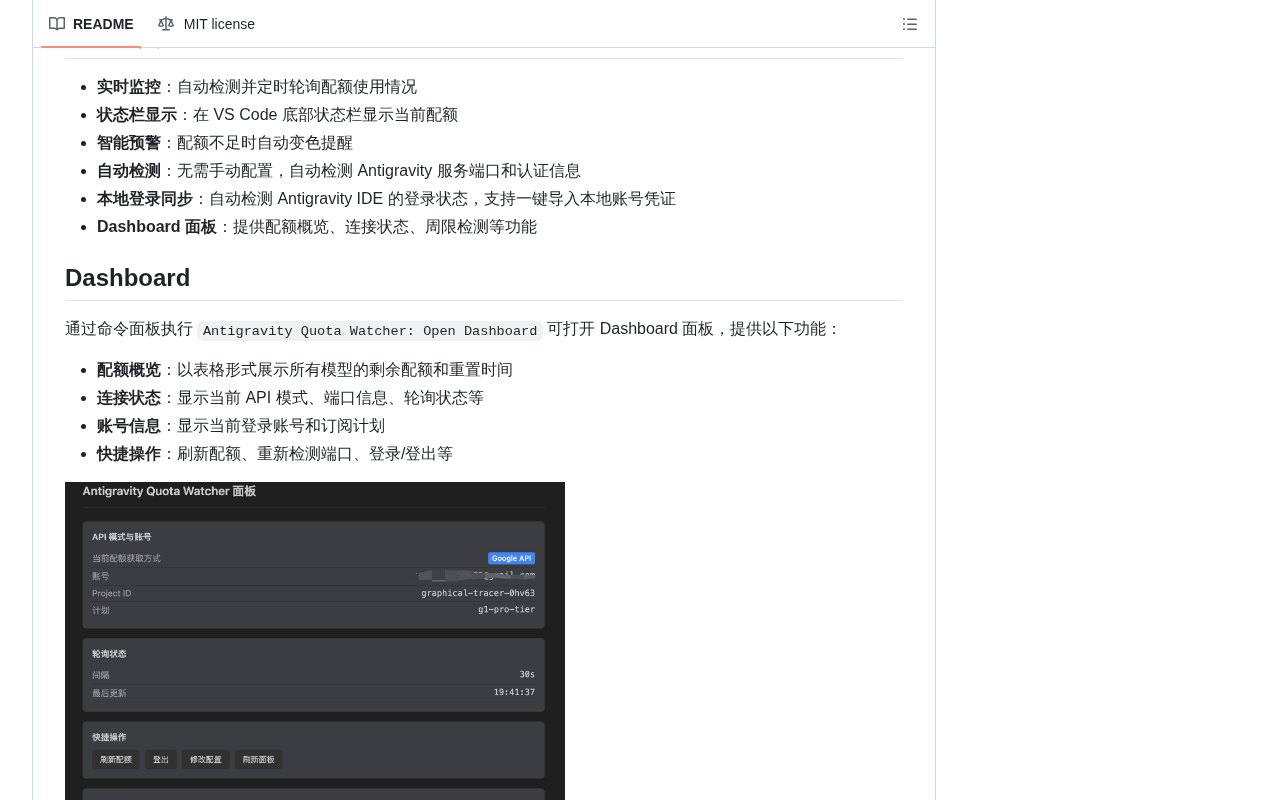
Task: Select the 'Antigravity Quota Watcher: Open Dashboard' code snippet
Action: [x=370, y=331]
